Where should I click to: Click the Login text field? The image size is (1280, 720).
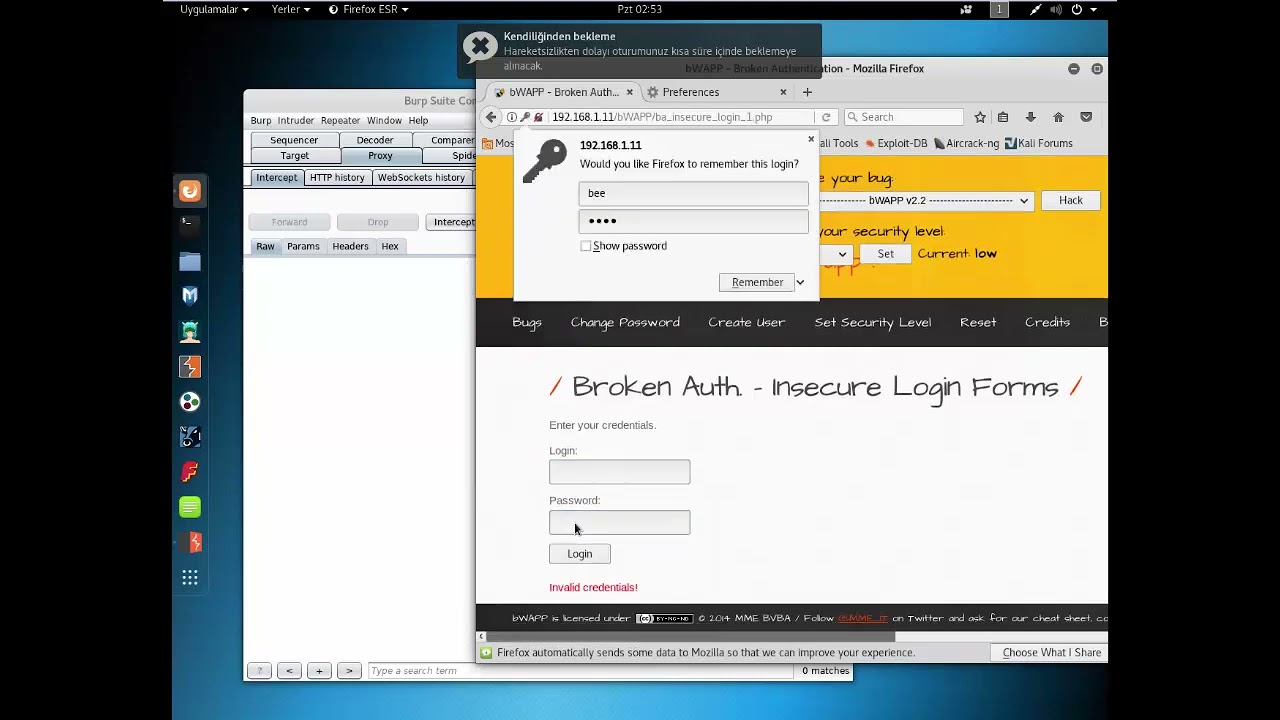619,472
